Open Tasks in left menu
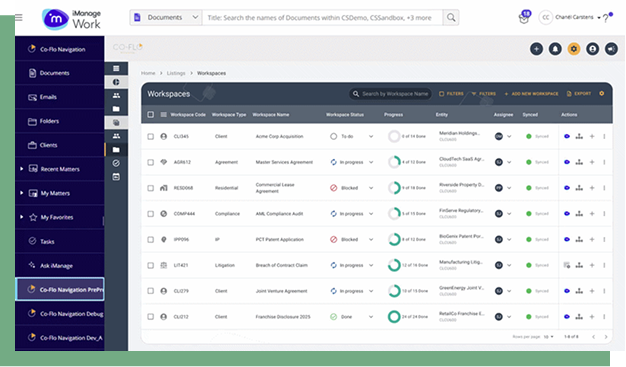The width and height of the screenshot is (626, 367). pyautogui.click(x=59, y=241)
